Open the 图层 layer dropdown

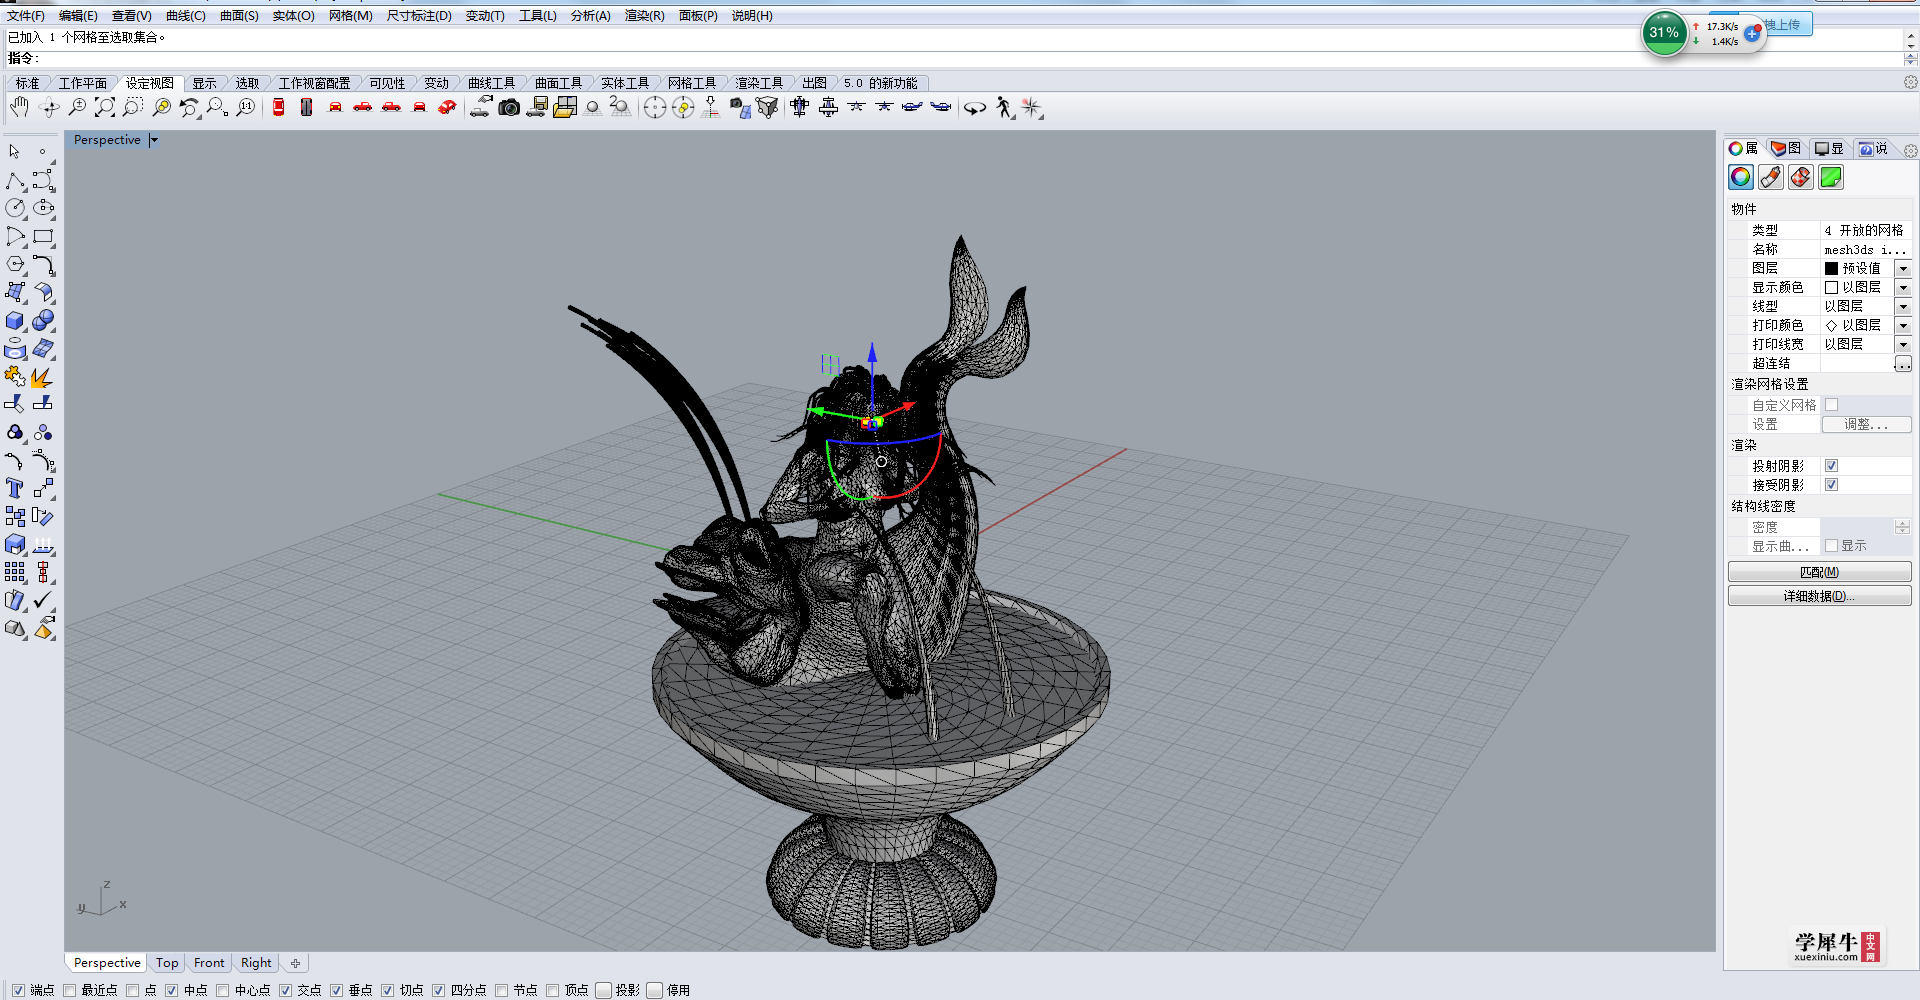coord(1903,268)
